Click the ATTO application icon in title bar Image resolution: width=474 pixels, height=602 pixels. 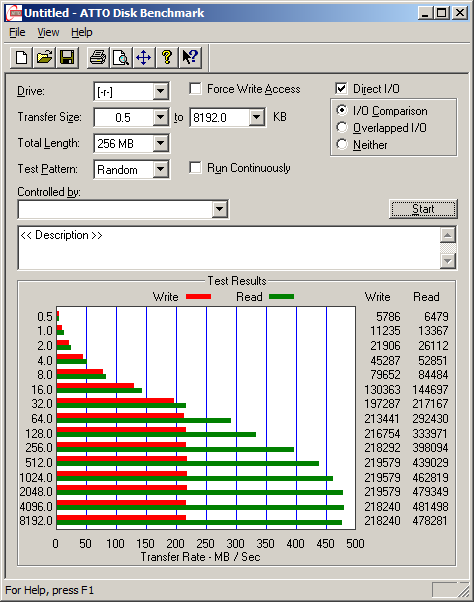(14, 13)
